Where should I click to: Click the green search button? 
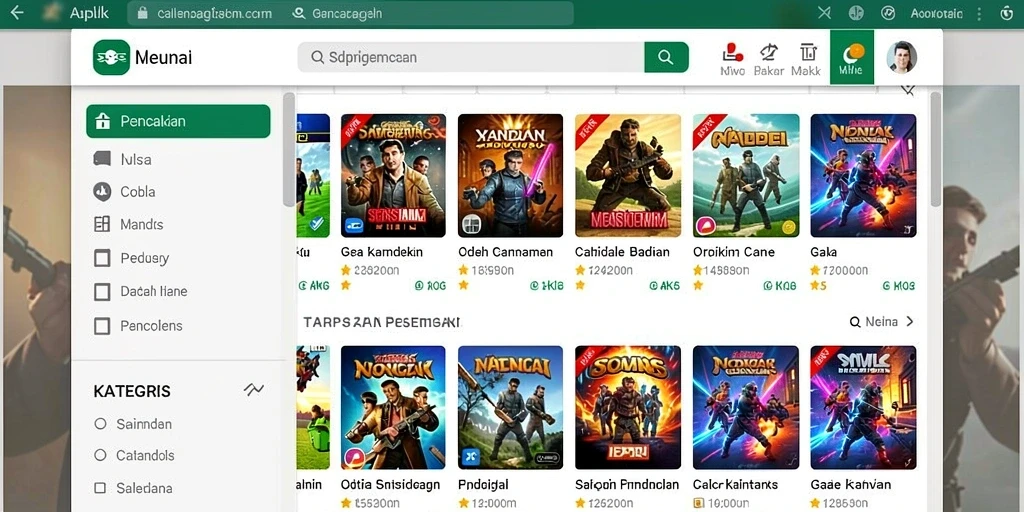(666, 57)
